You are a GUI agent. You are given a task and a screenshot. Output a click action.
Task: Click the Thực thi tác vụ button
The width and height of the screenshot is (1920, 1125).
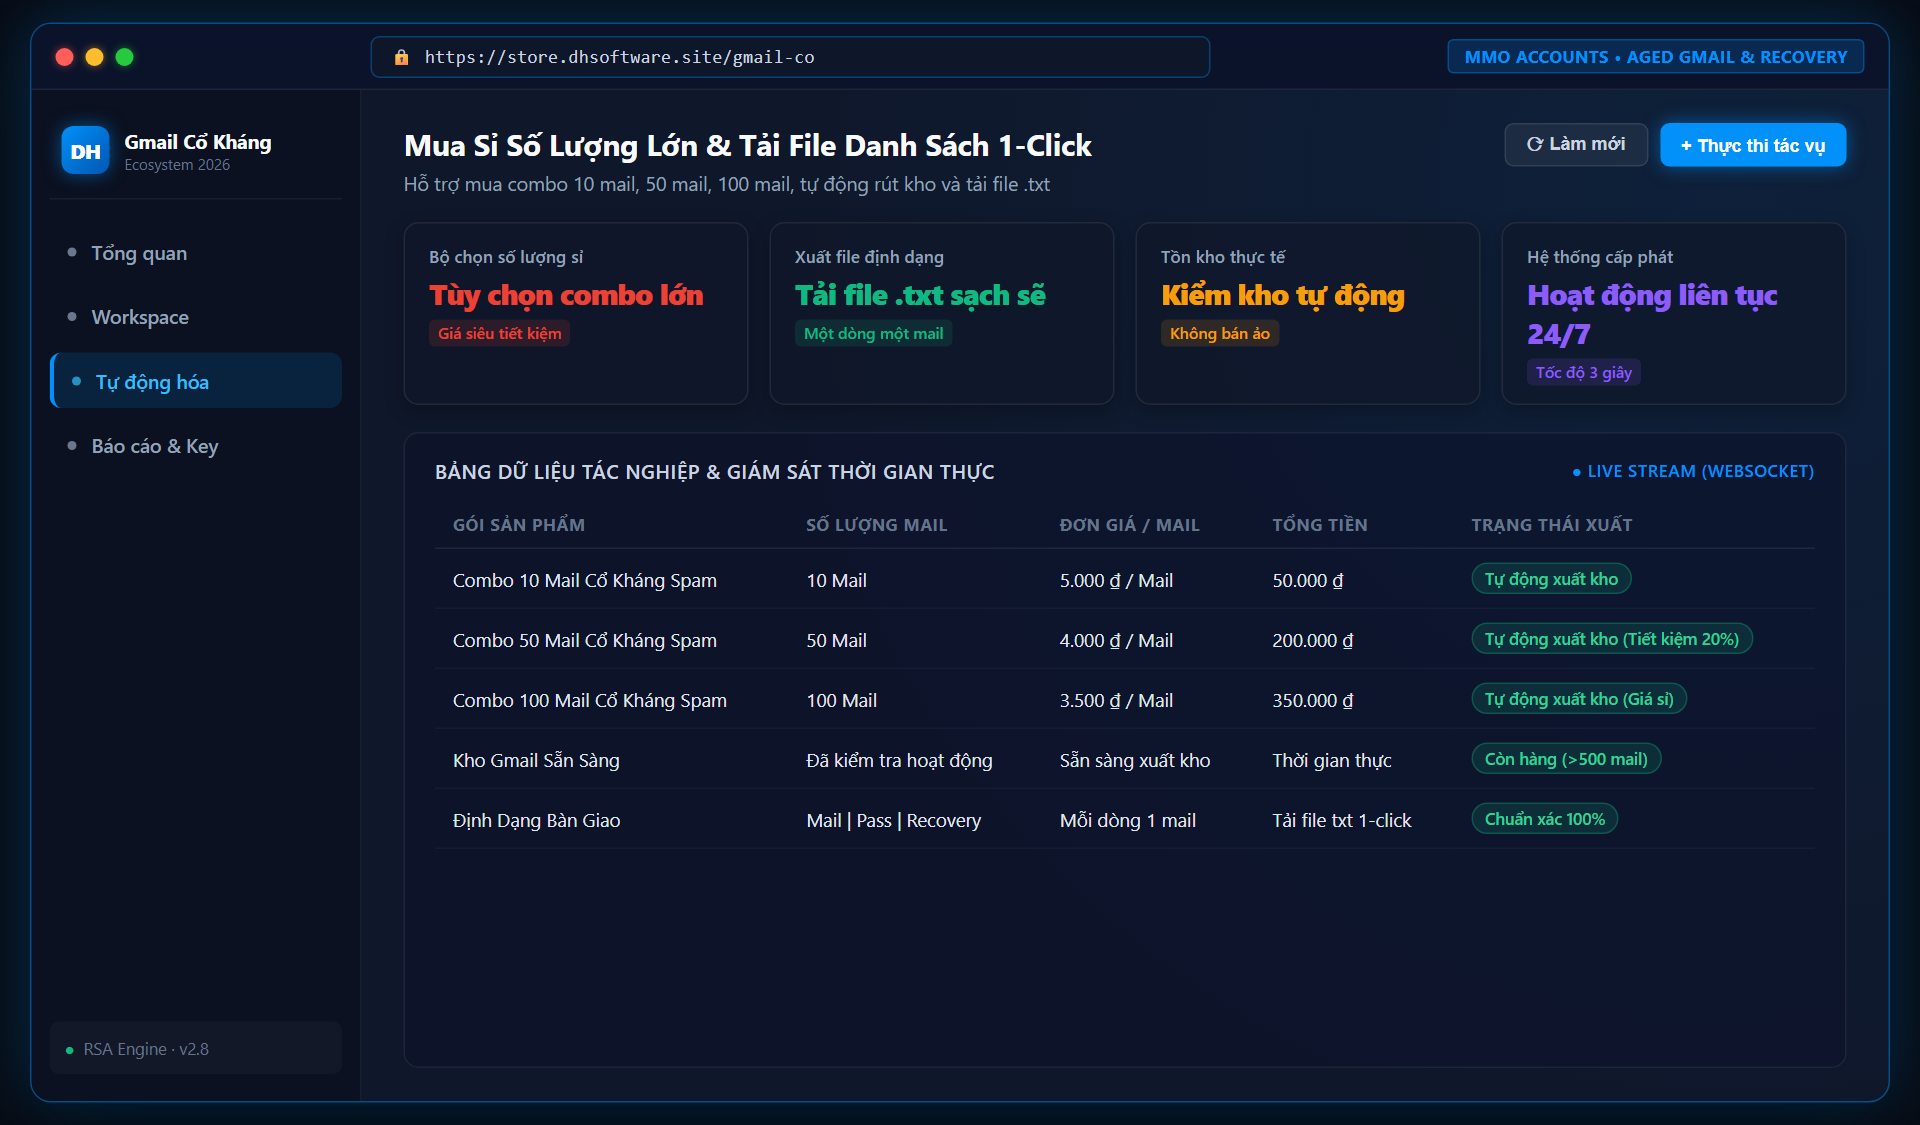[1752, 145]
